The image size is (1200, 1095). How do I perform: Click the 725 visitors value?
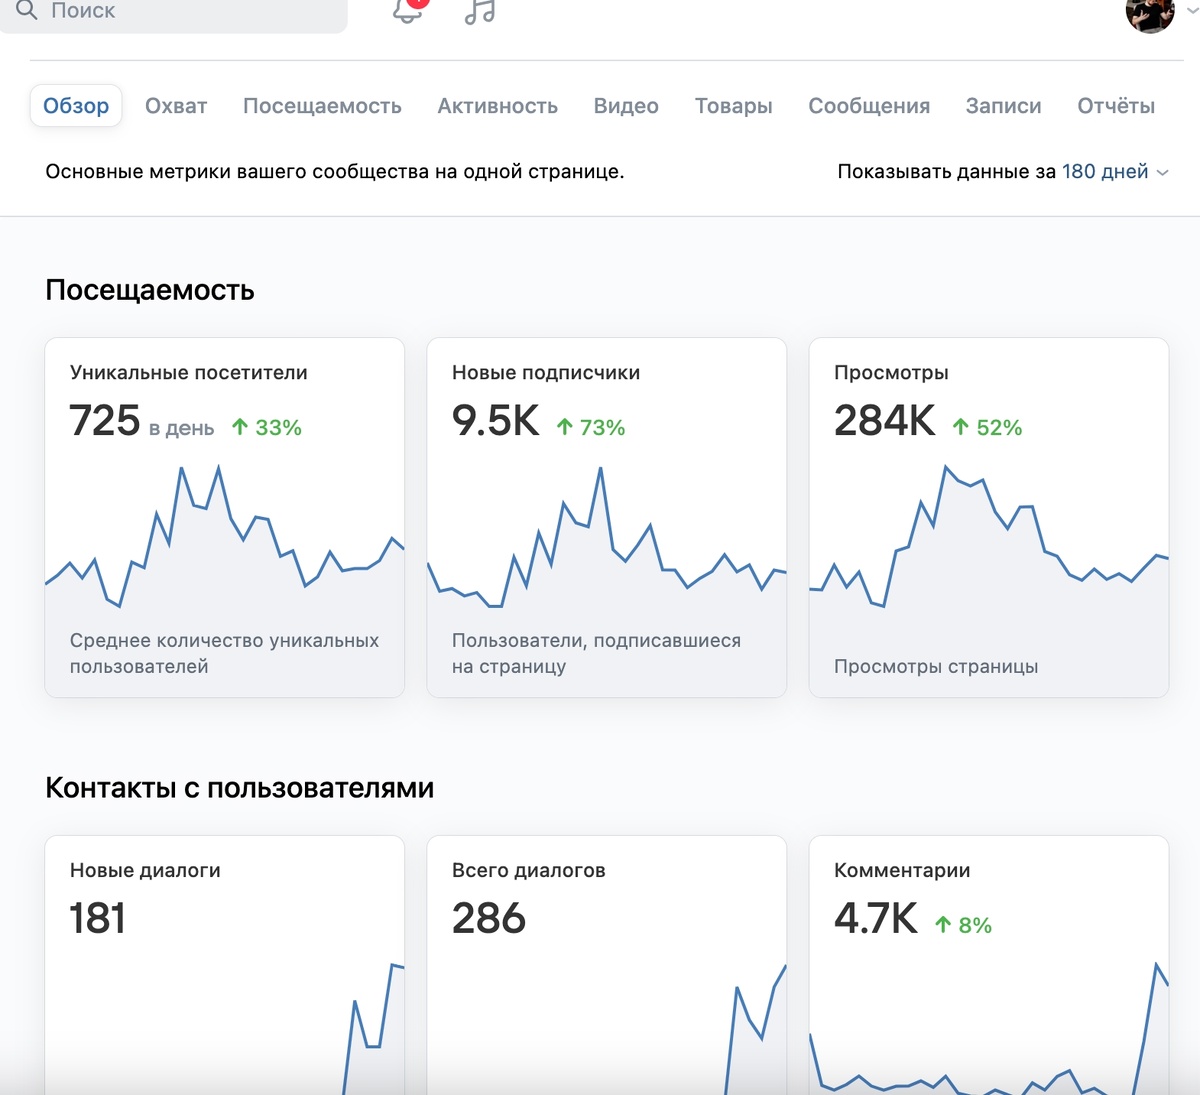pos(104,421)
